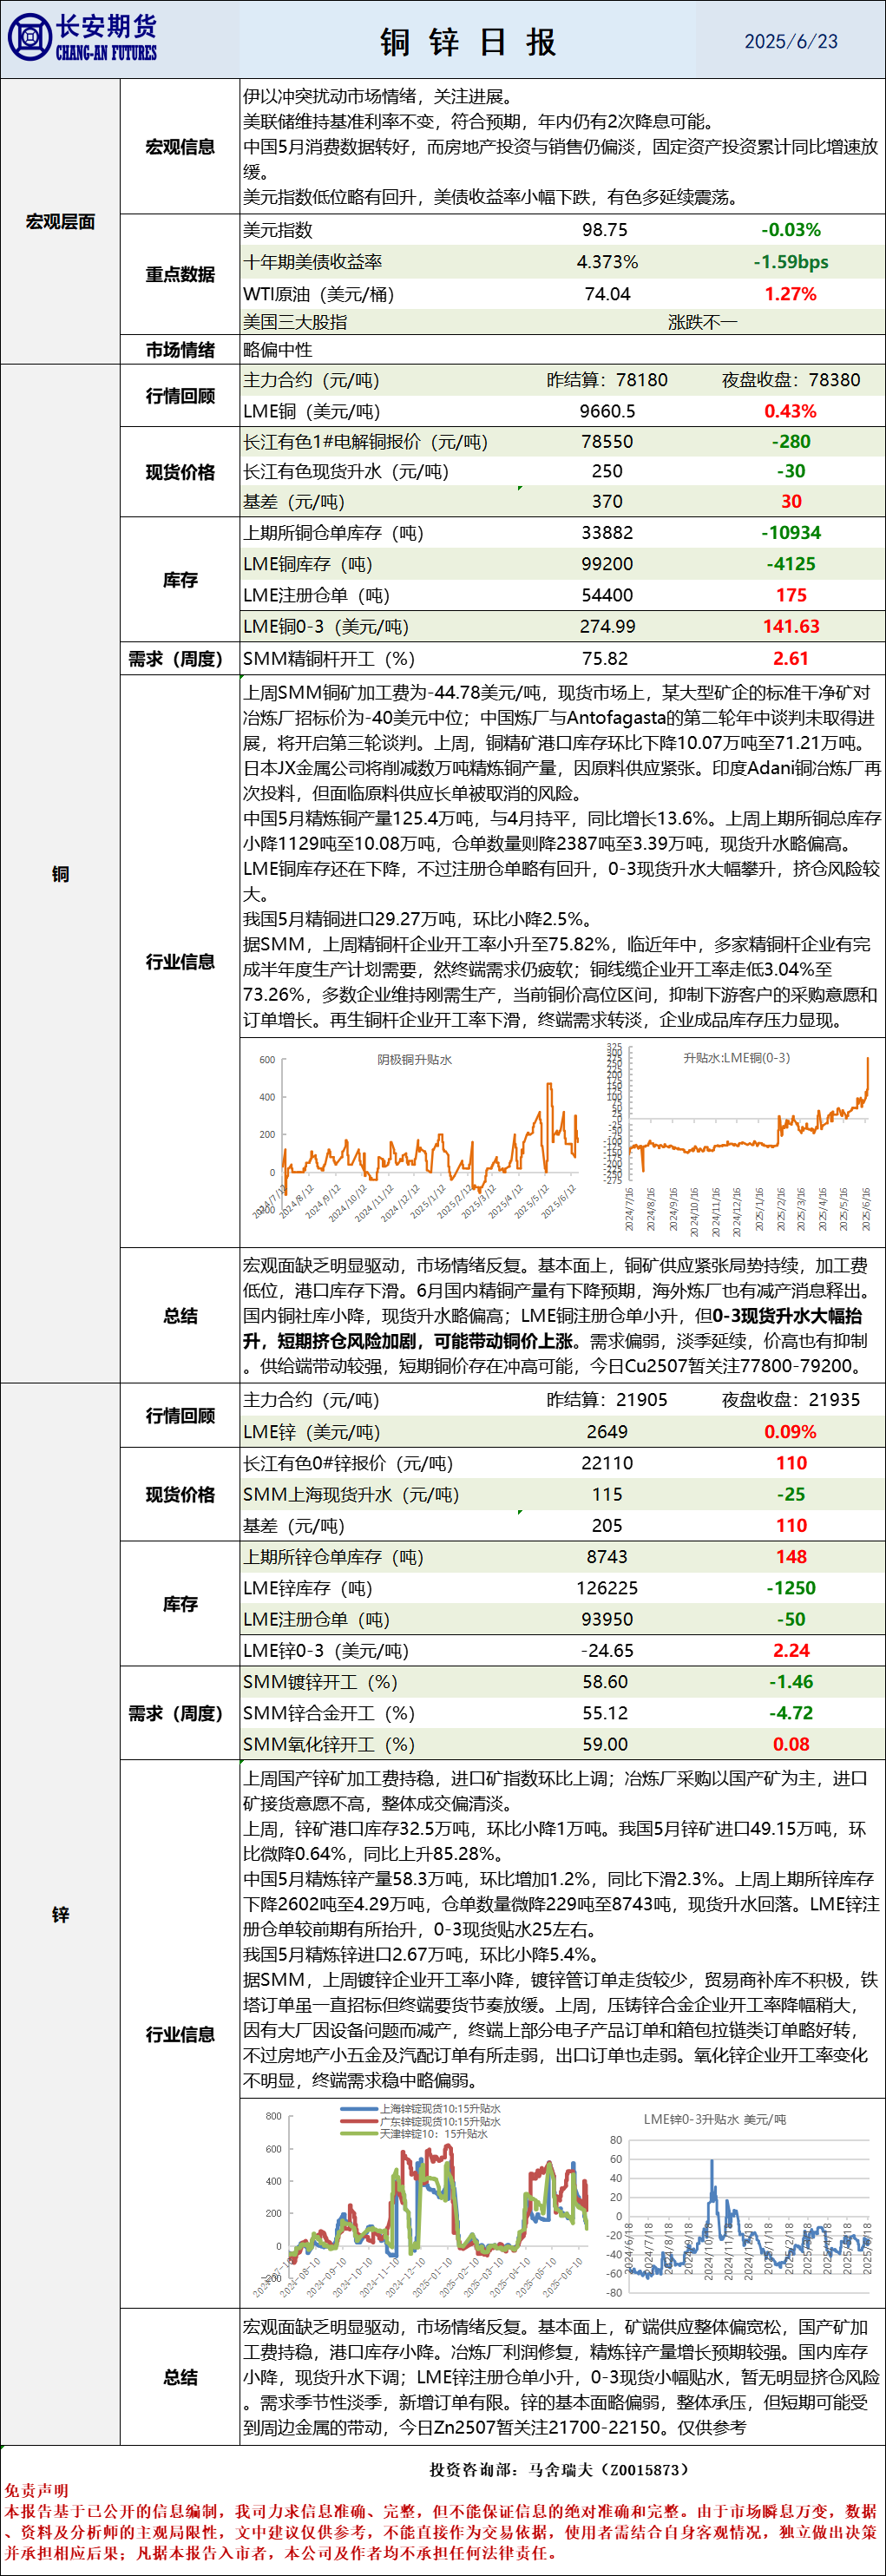This screenshot has height=2576, width=886.
Task: Select the -1250 LME zinc inventory change
Action: 791,1588
